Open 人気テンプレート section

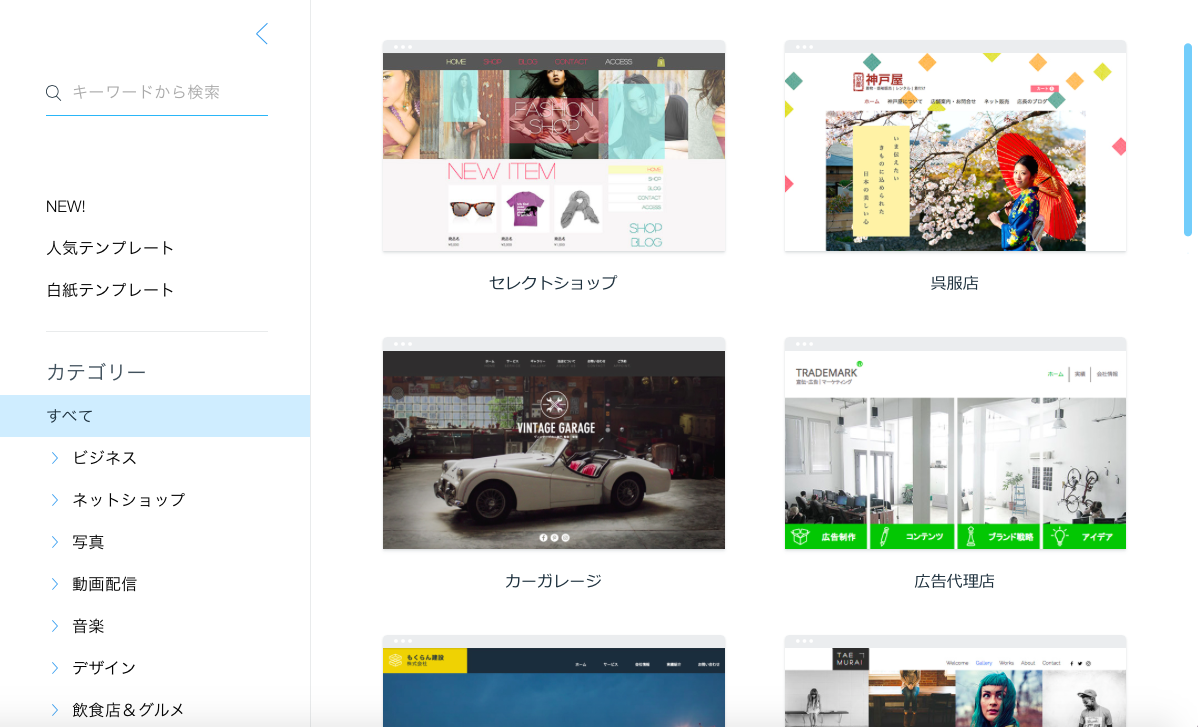click(x=110, y=248)
